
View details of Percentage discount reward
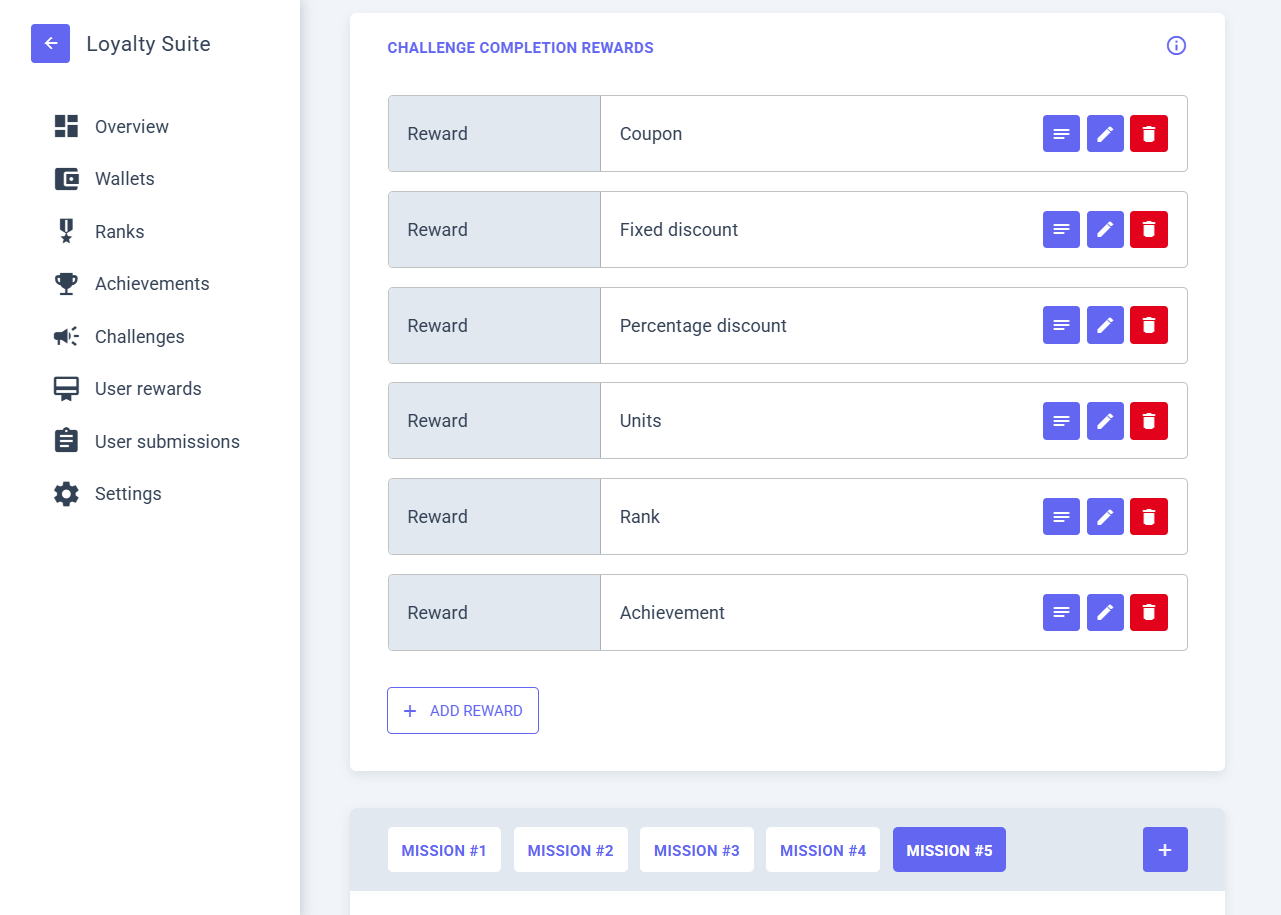pyautogui.click(x=1061, y=325)
